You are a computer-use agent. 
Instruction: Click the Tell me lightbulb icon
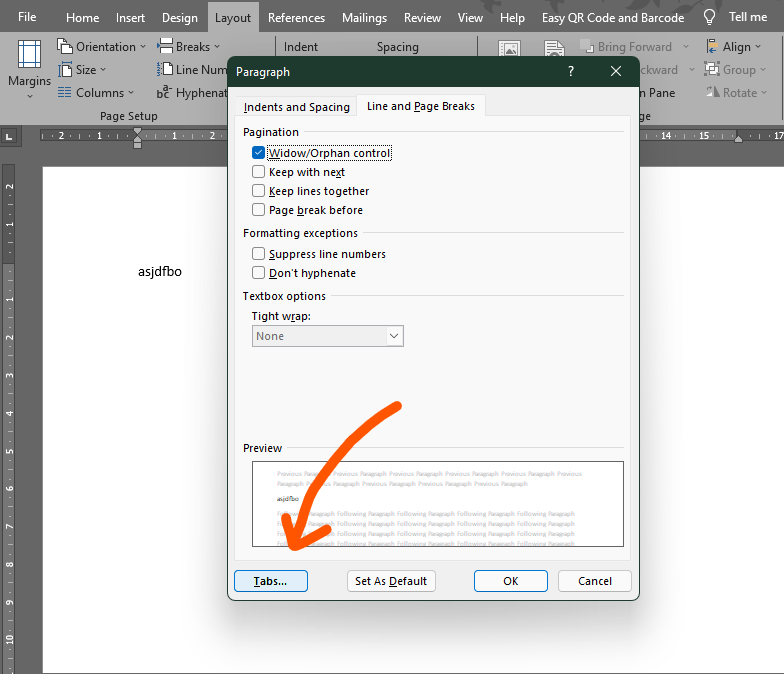710,18
